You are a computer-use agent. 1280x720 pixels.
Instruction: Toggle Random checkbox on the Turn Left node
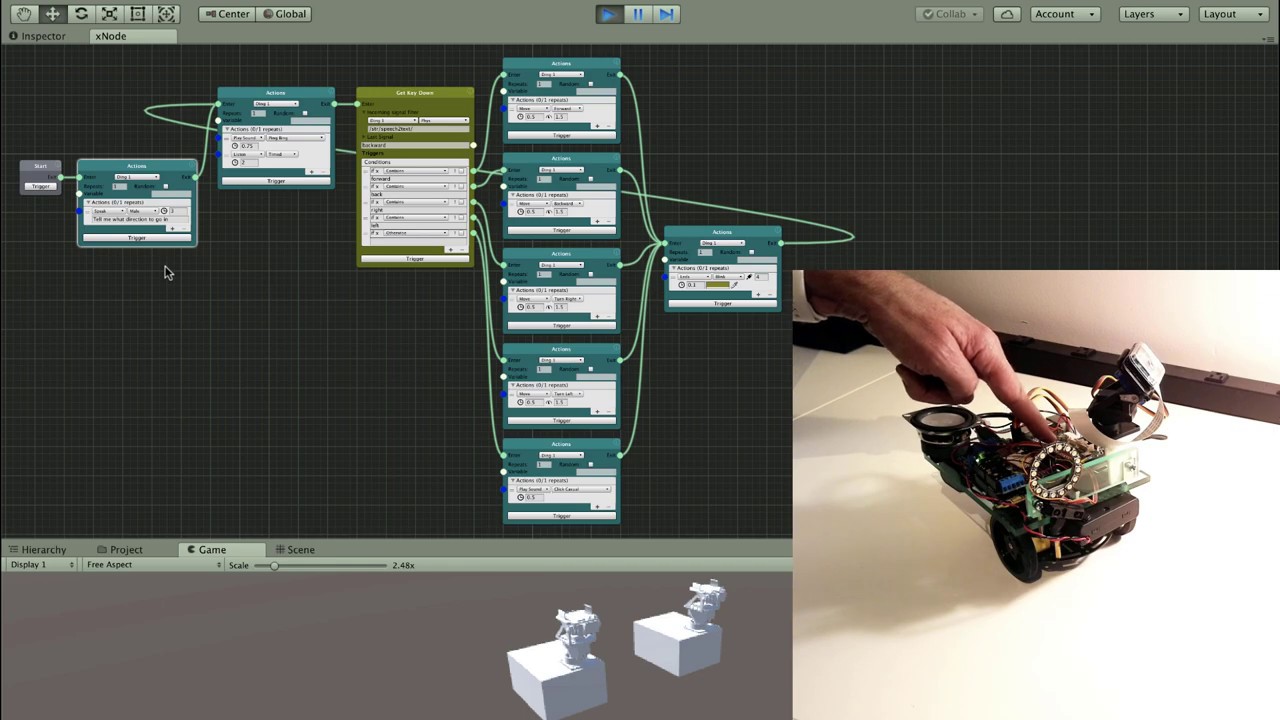point(590,369)
